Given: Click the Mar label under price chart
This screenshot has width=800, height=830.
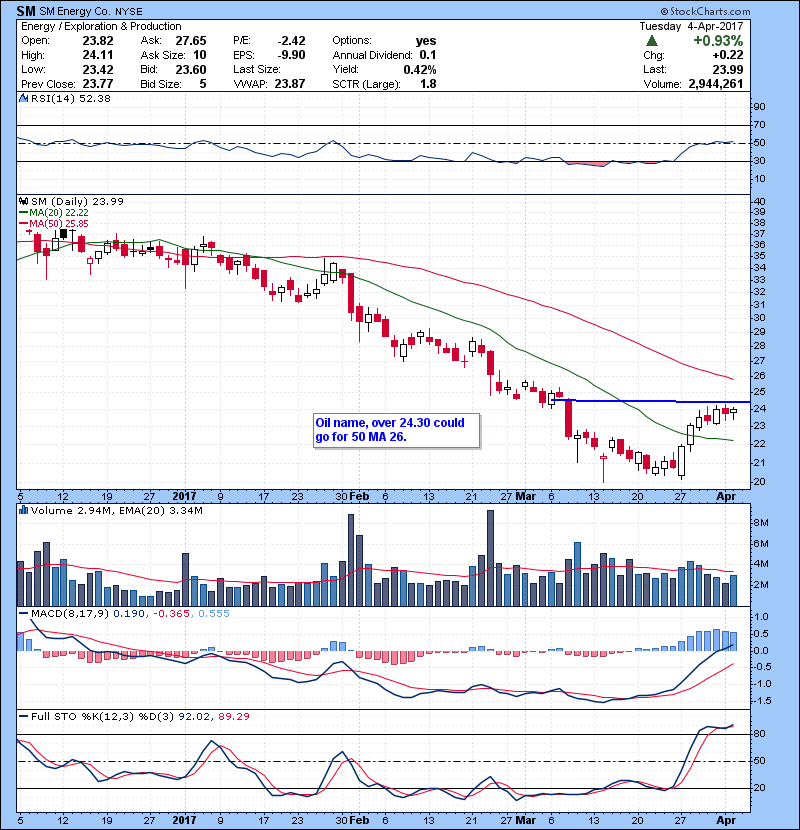Looking at the screenshot, I should point(526,497).
